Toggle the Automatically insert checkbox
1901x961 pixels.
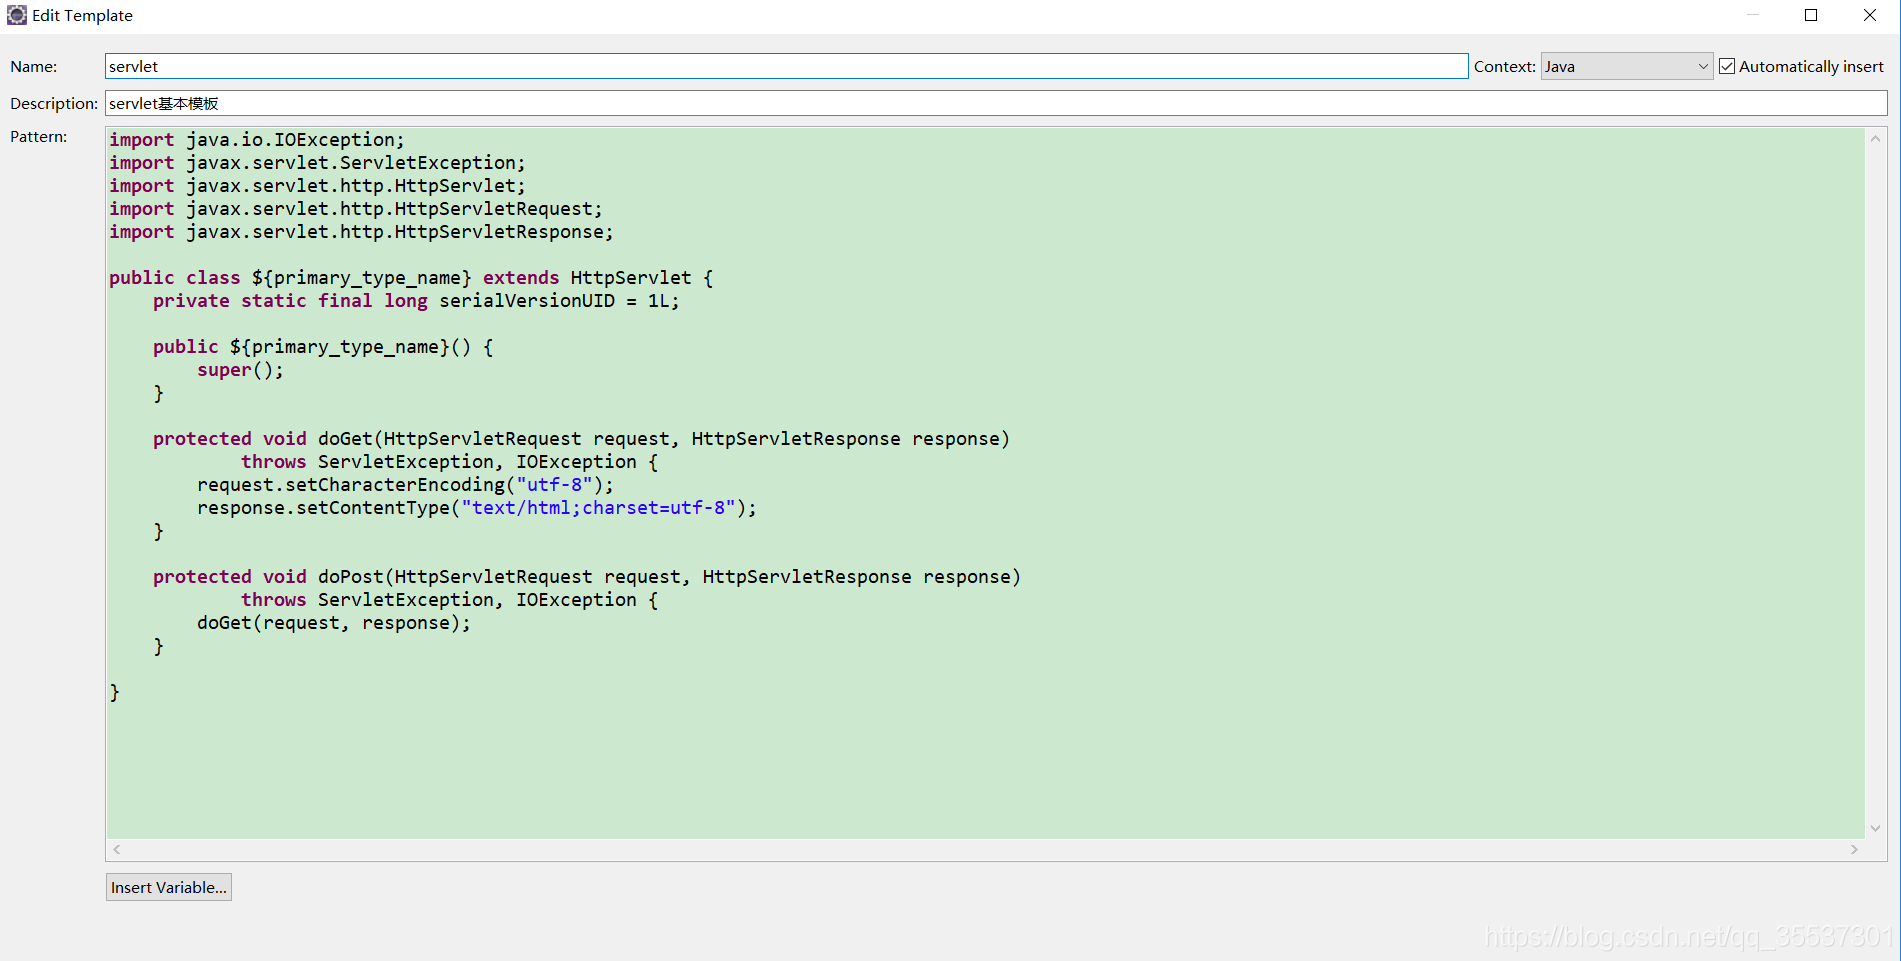(1727, 66)
